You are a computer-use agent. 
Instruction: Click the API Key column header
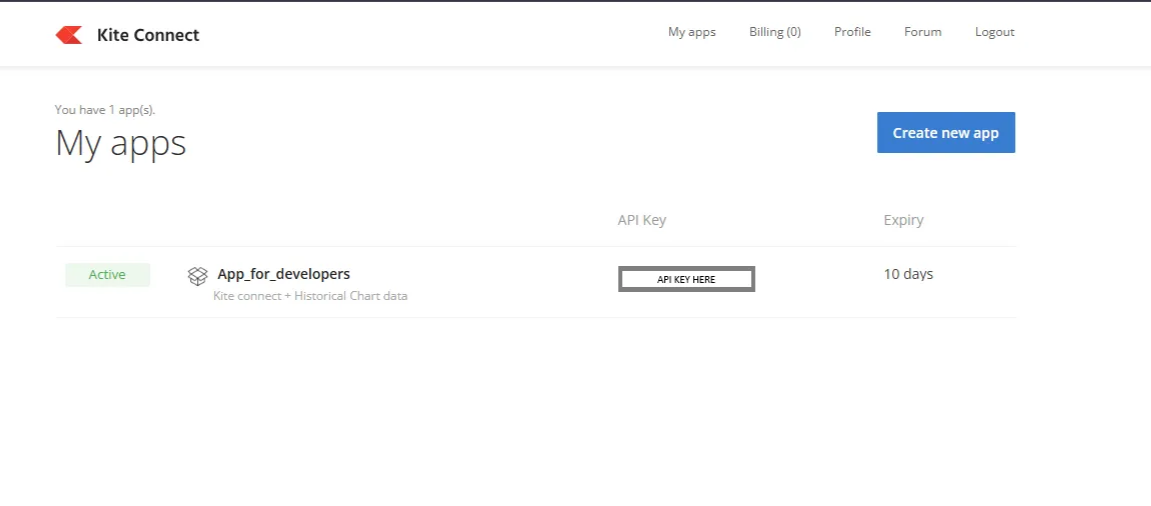click(642, 220)
